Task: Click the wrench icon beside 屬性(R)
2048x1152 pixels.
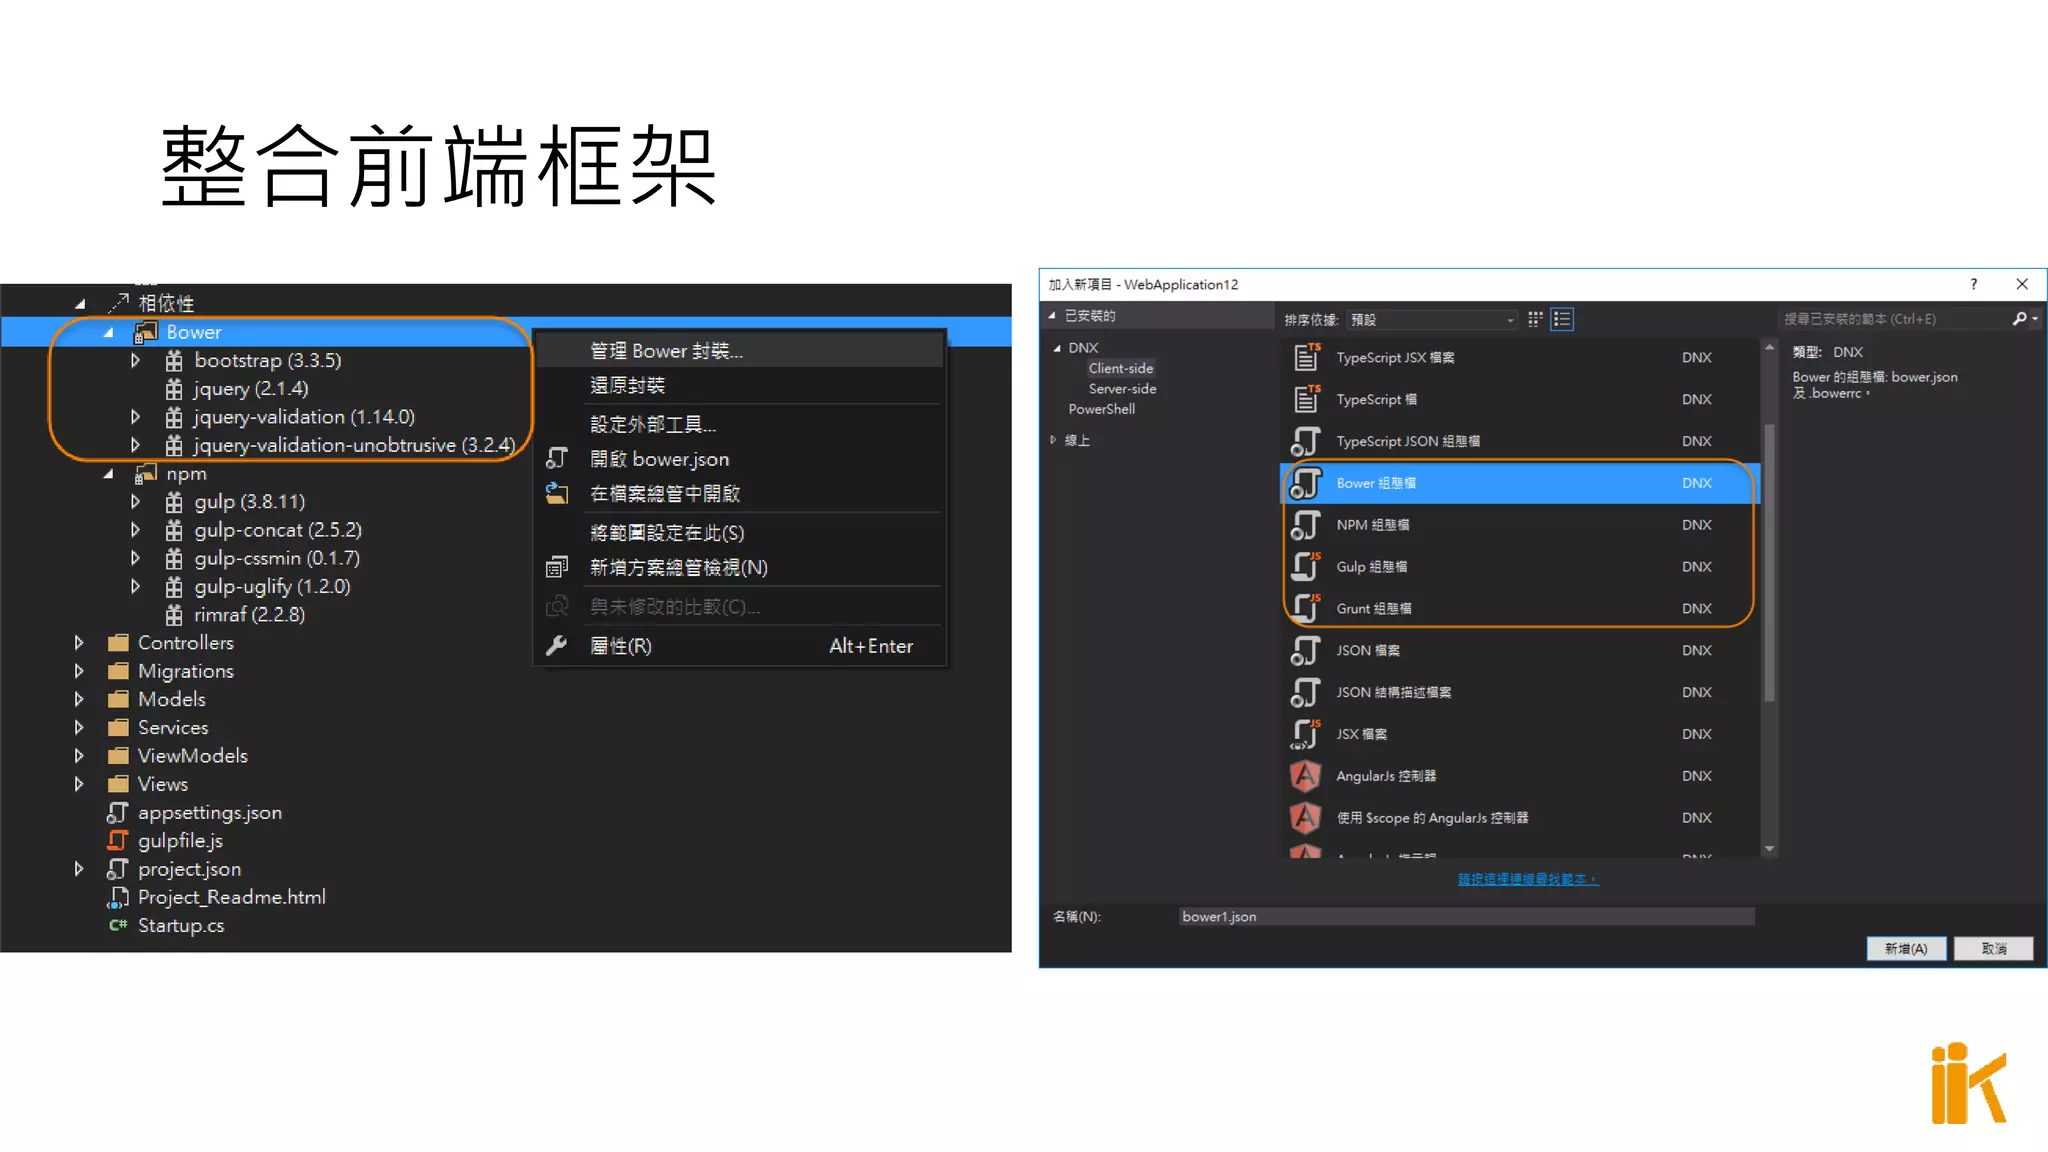Action: click(x=557, y=646)
